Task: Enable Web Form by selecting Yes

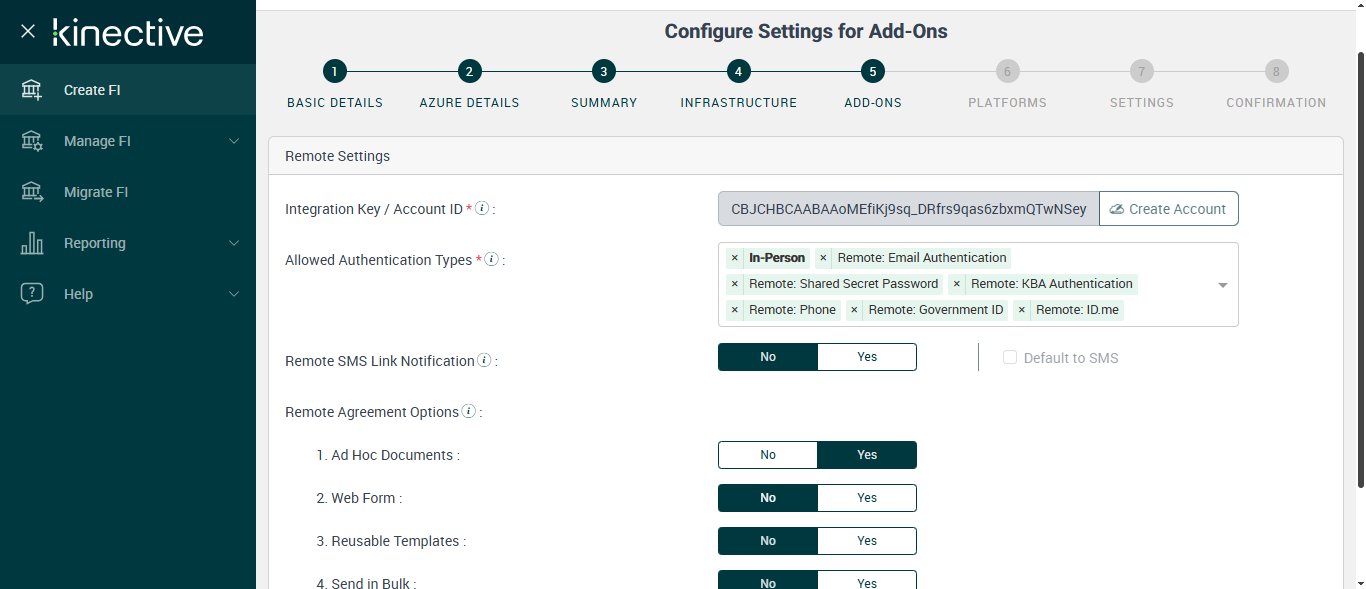Action: pyautogui.click(x=866, y=498)
